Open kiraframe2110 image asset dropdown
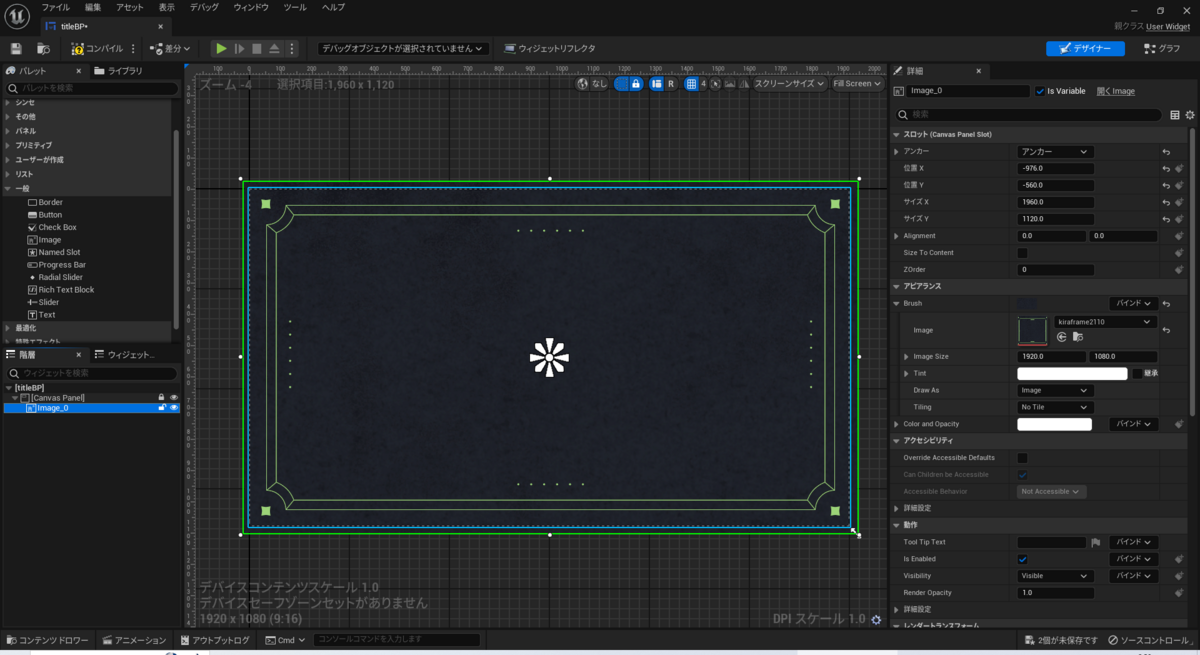The image size is (1200, 655). pos(1105,322)
